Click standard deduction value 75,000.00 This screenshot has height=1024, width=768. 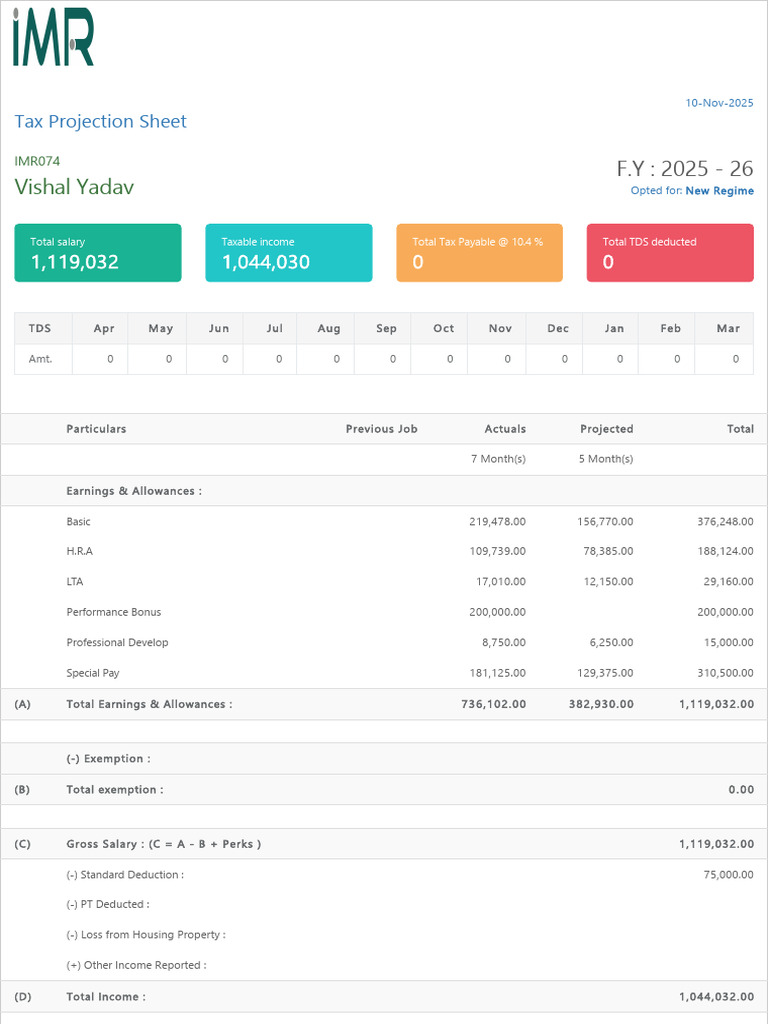point(729,874)
